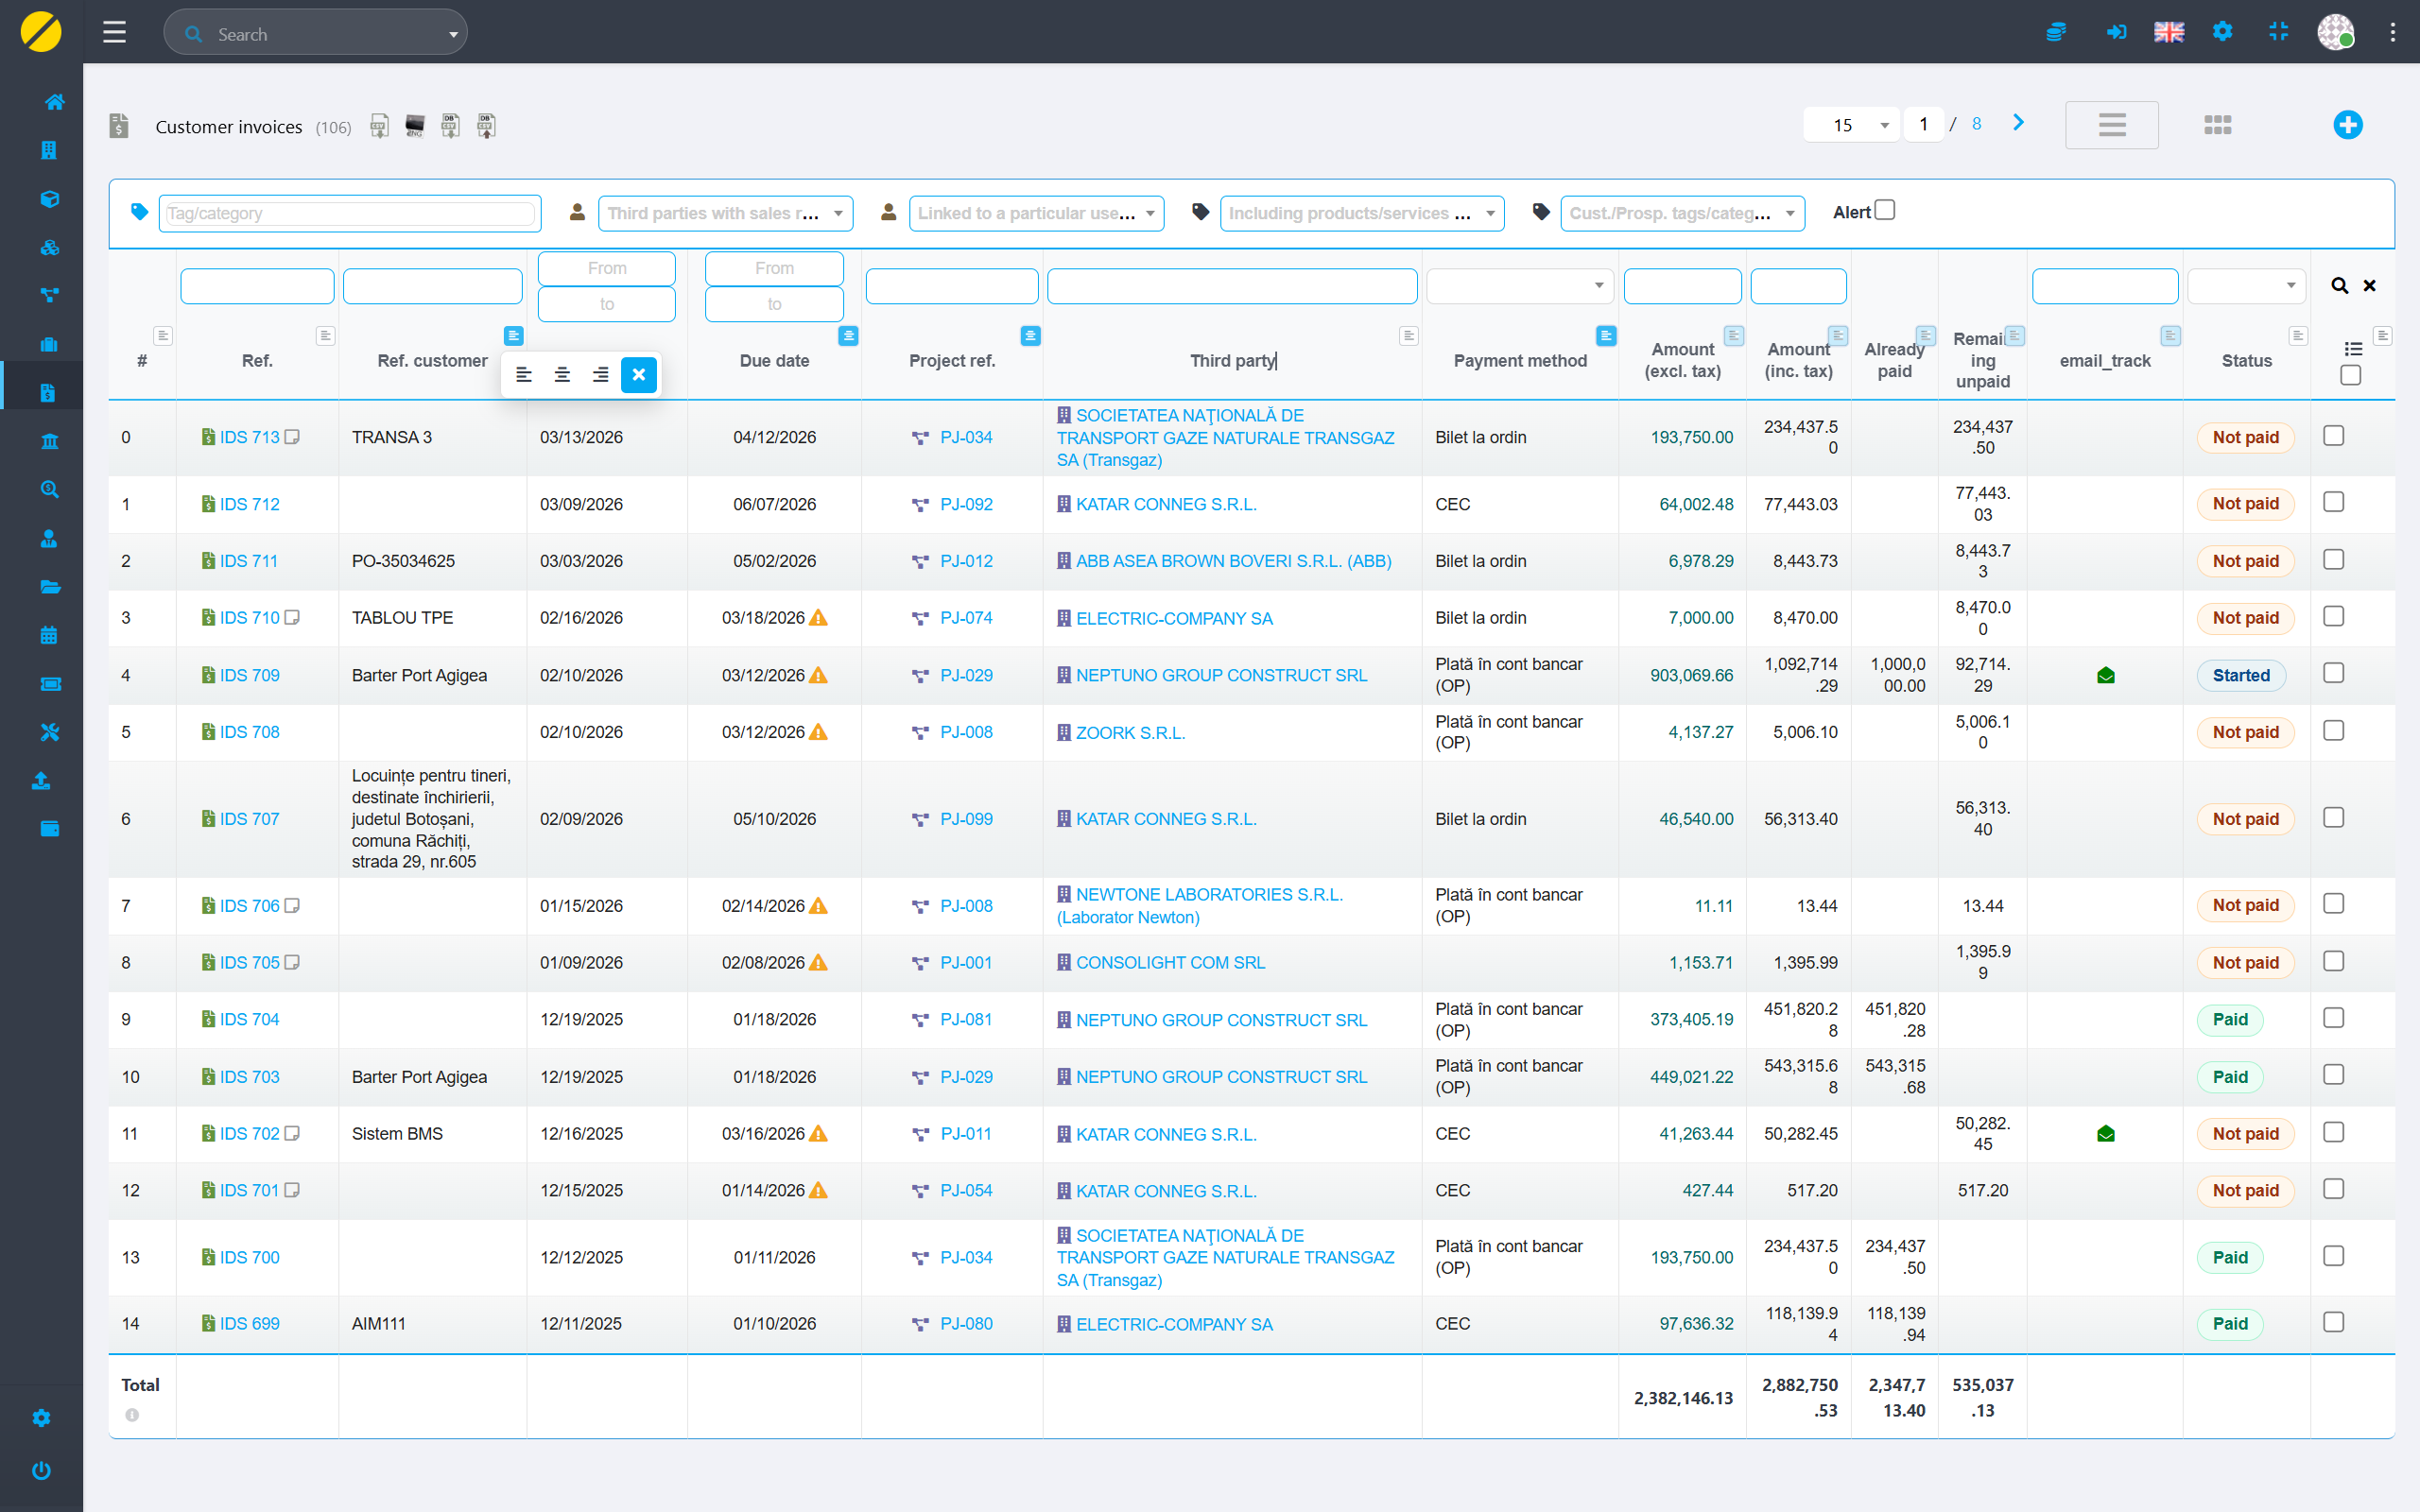Viewport: 2420px width, 1512px height.
Task: Close the alignment popup
Action: click(638, 375)
